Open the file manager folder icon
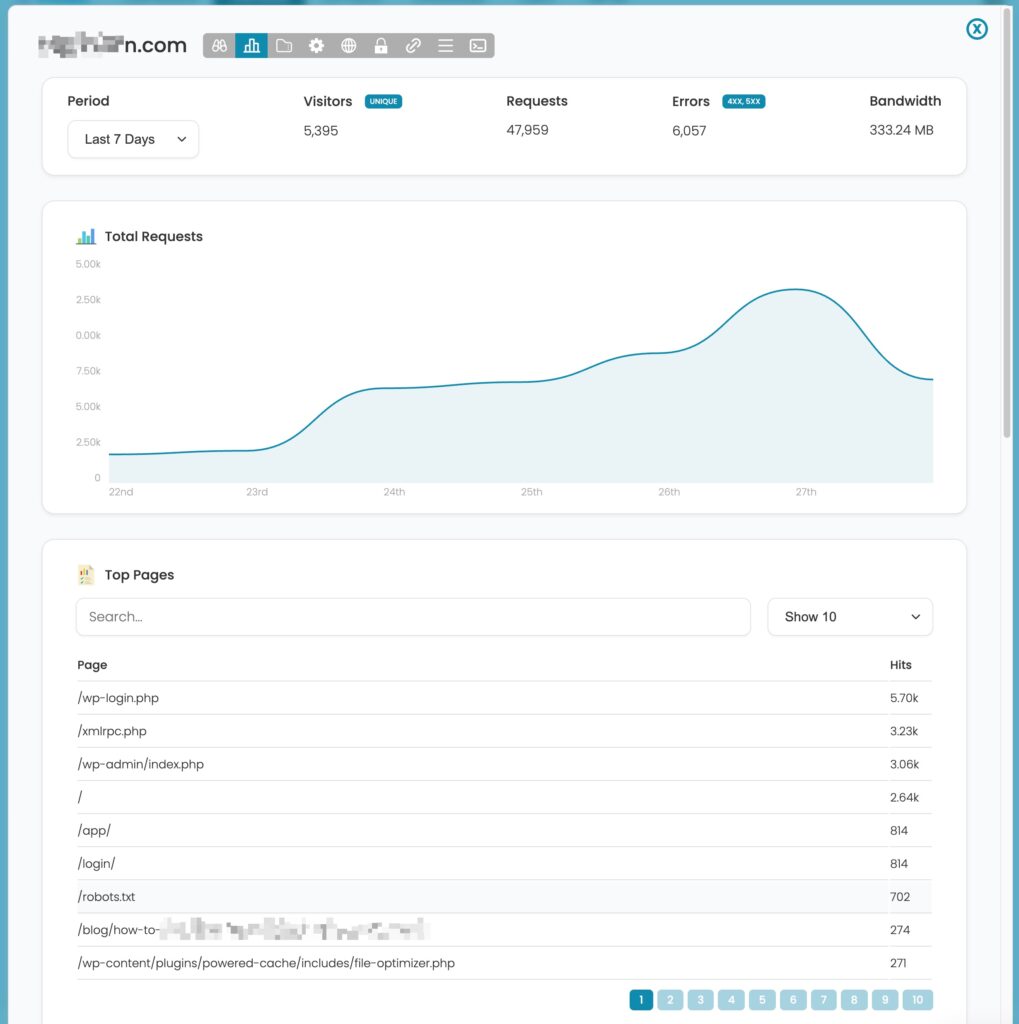This screenshot has width=1019, height=1024. pos(284,45)
